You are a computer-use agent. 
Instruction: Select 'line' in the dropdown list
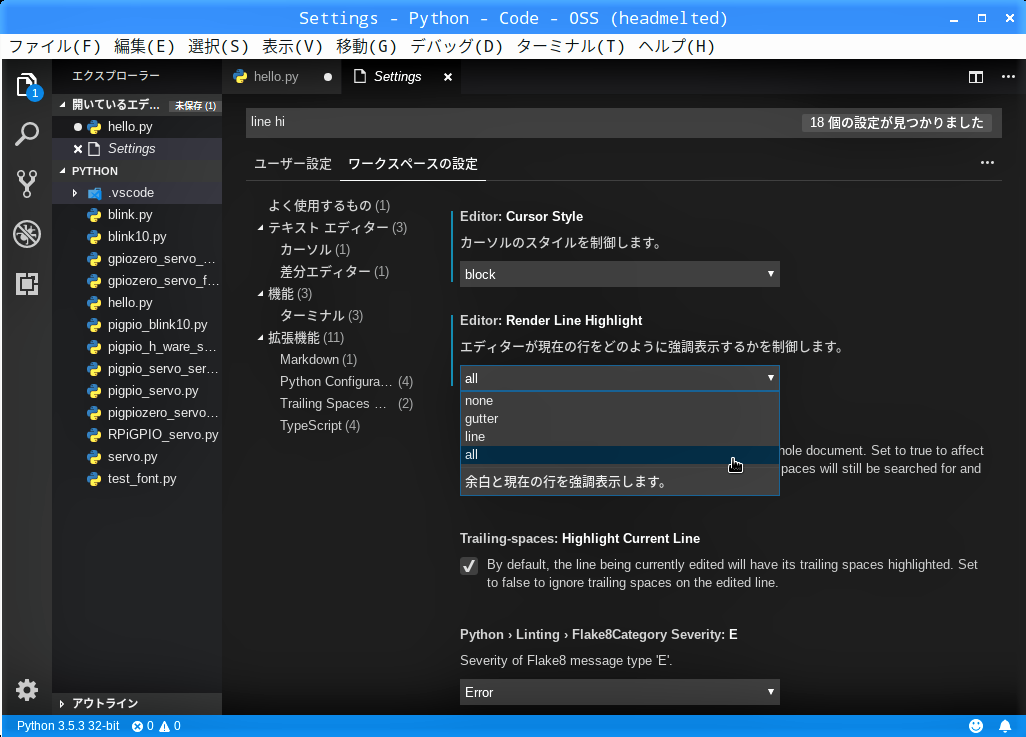[x=620, y=437]
